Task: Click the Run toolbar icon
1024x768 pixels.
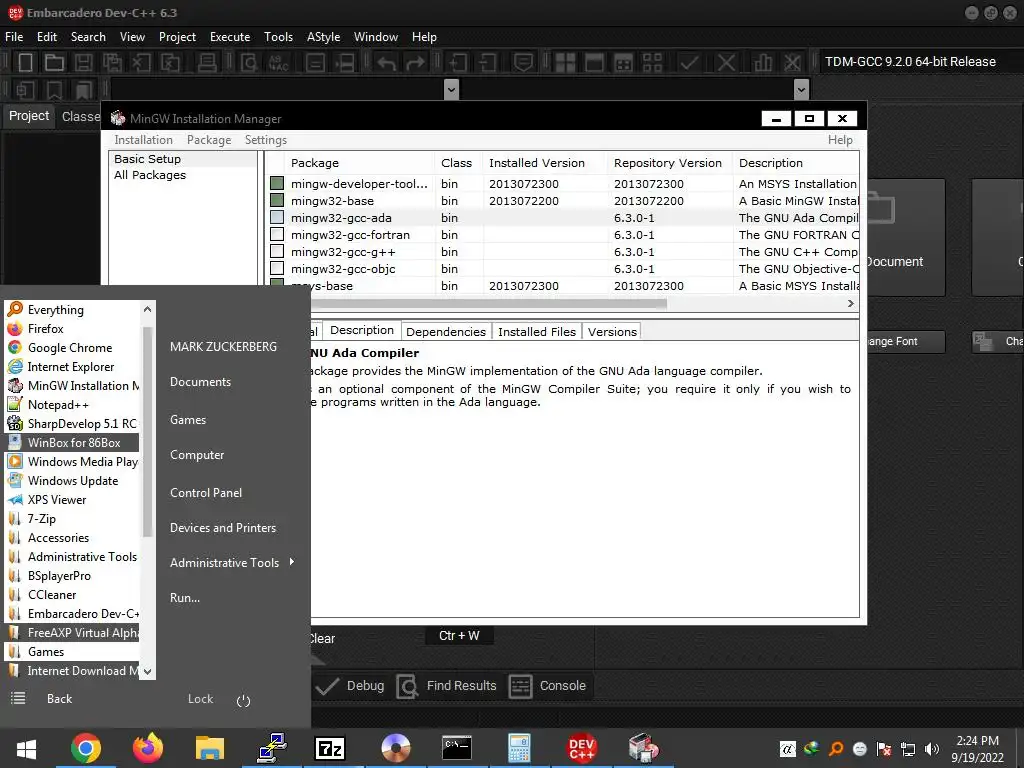Action: point(594,62)
